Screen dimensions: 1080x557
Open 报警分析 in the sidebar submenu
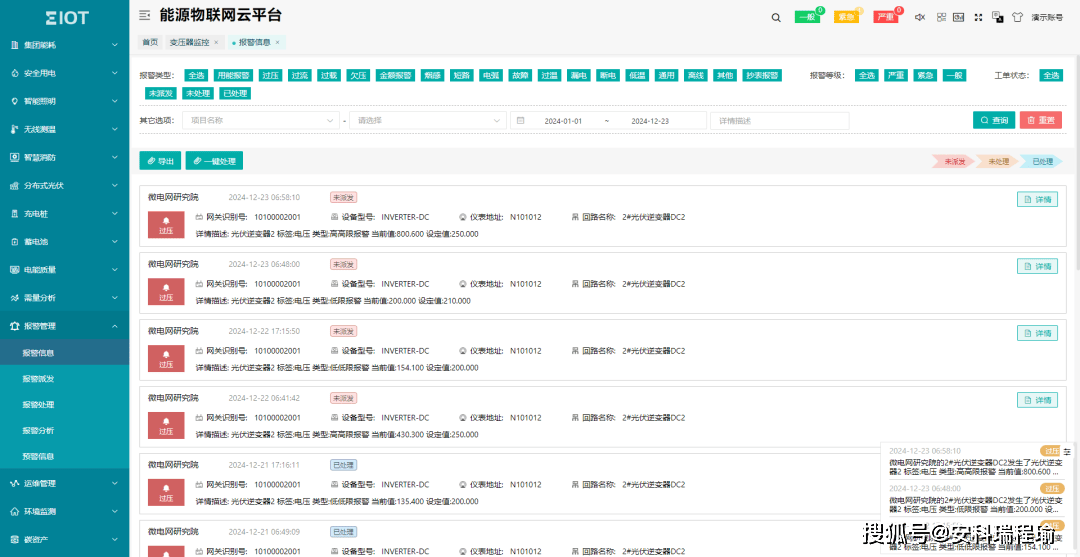[x=38, y=430]
